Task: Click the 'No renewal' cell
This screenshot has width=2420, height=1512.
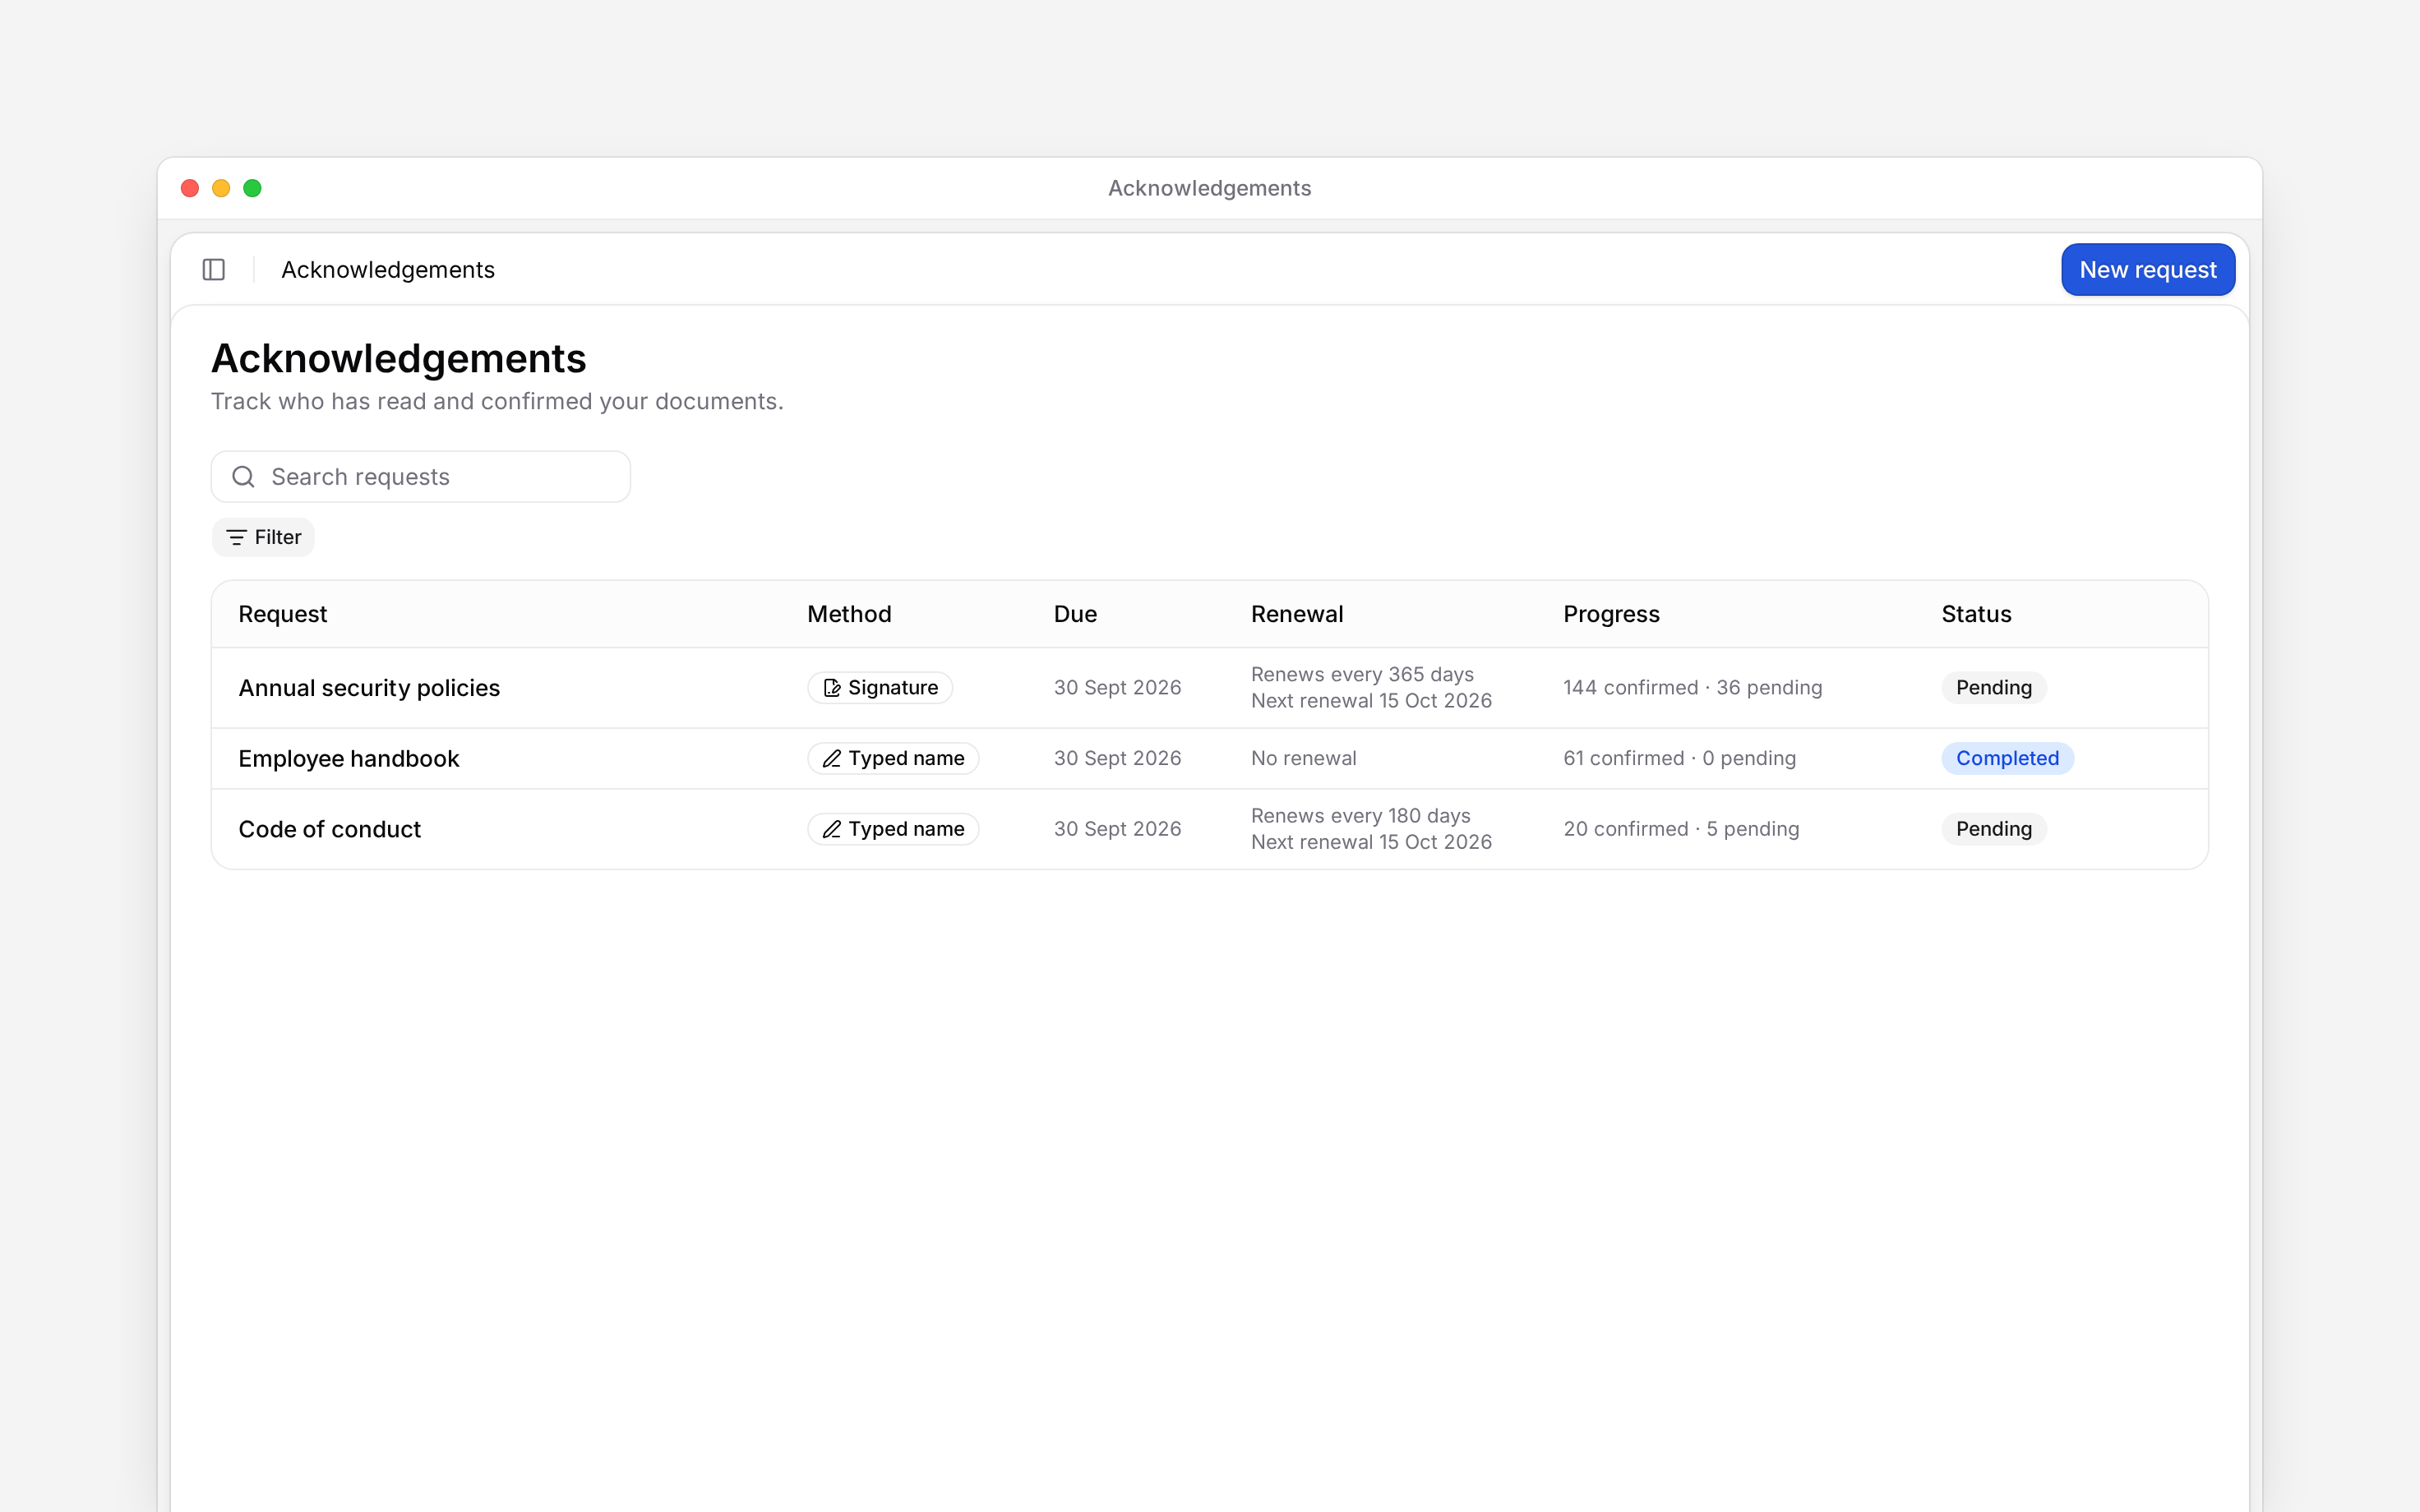Action: coord(1304,759)
